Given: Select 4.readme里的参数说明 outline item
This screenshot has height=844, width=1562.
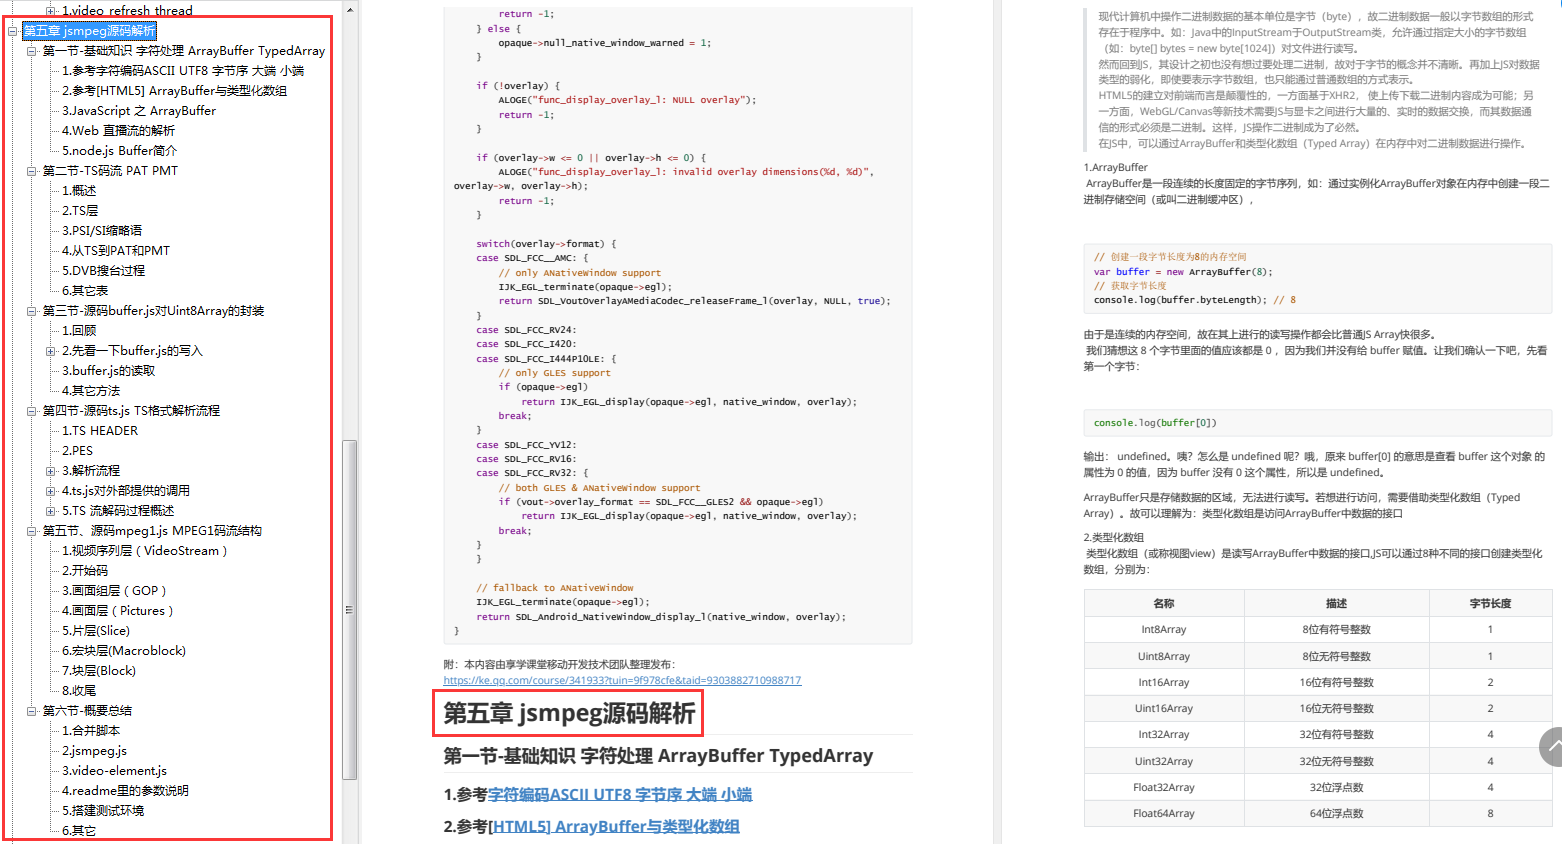Looking at the screenshot, I should click(125, 791).
